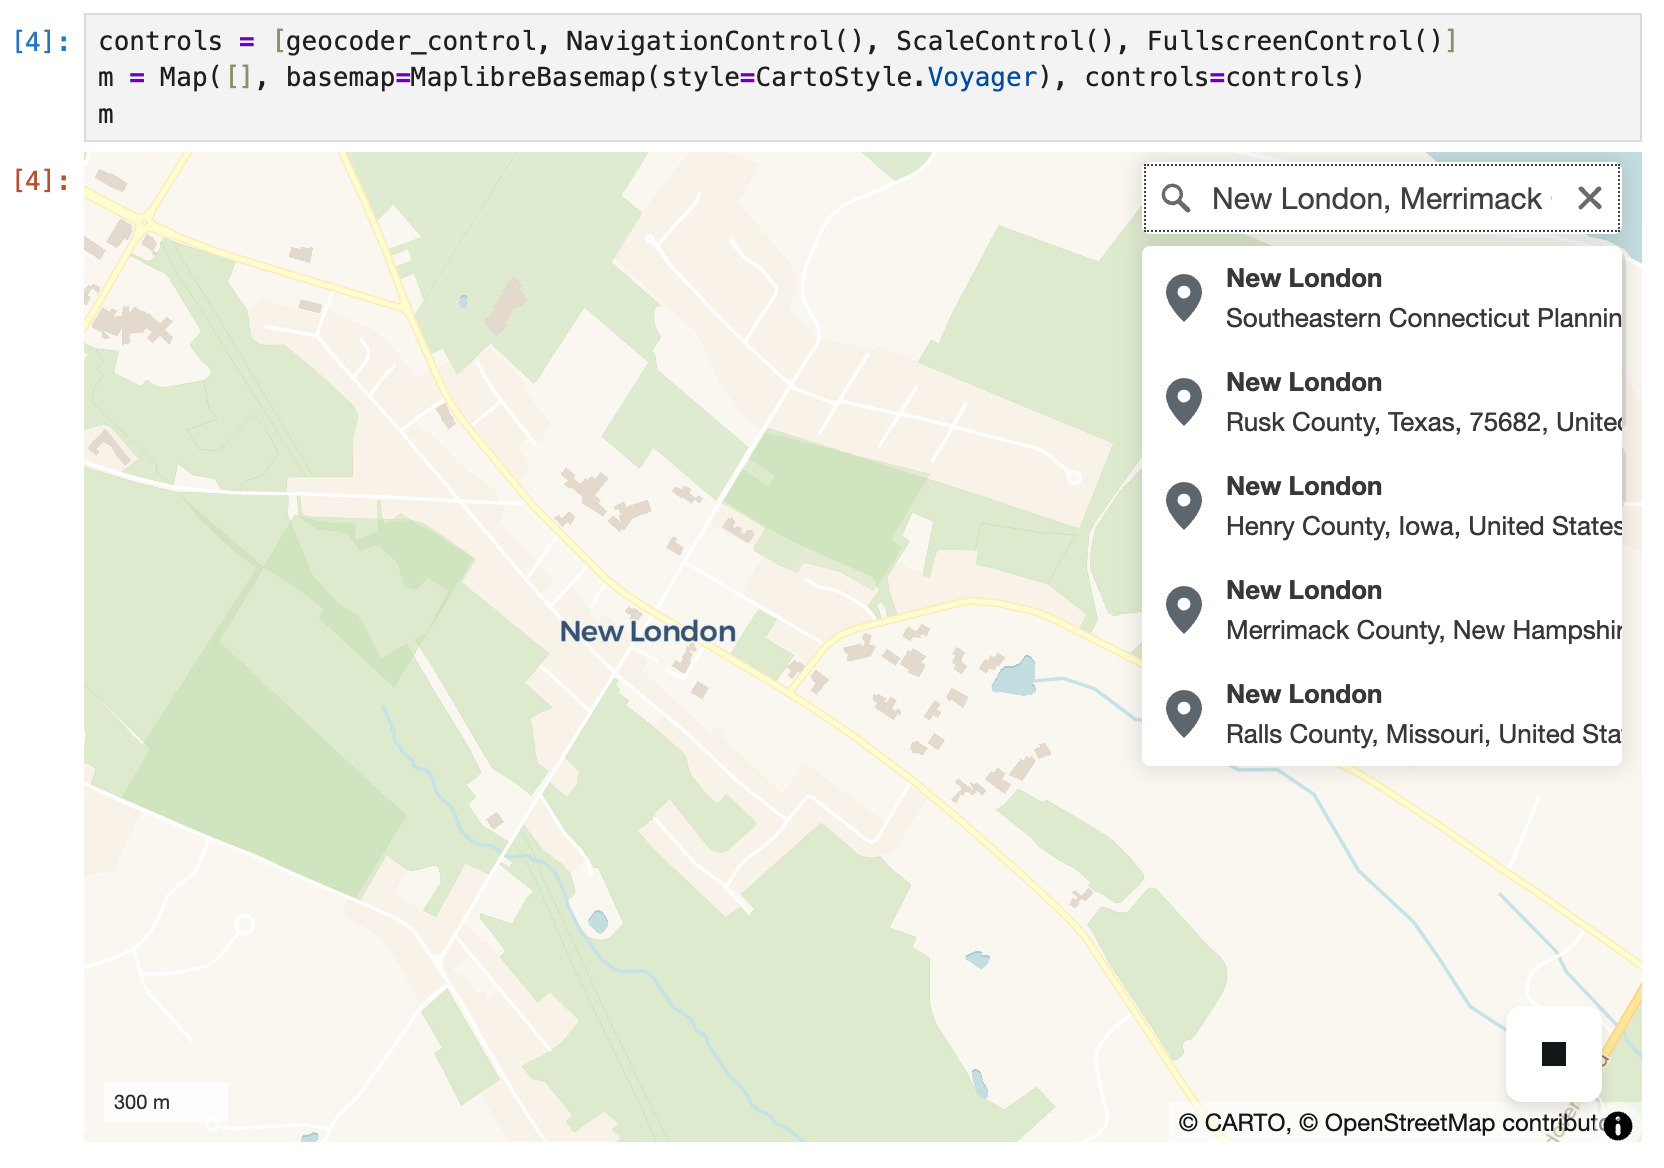Click the magnifying glass search icon
The image size is (1664, 1168).
[1176, 198]
